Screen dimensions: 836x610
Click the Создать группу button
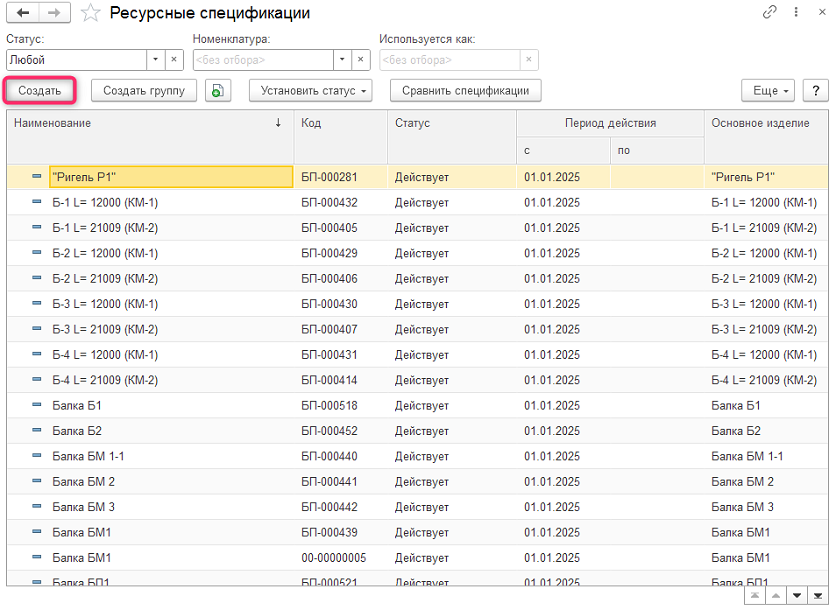point(144,91)
